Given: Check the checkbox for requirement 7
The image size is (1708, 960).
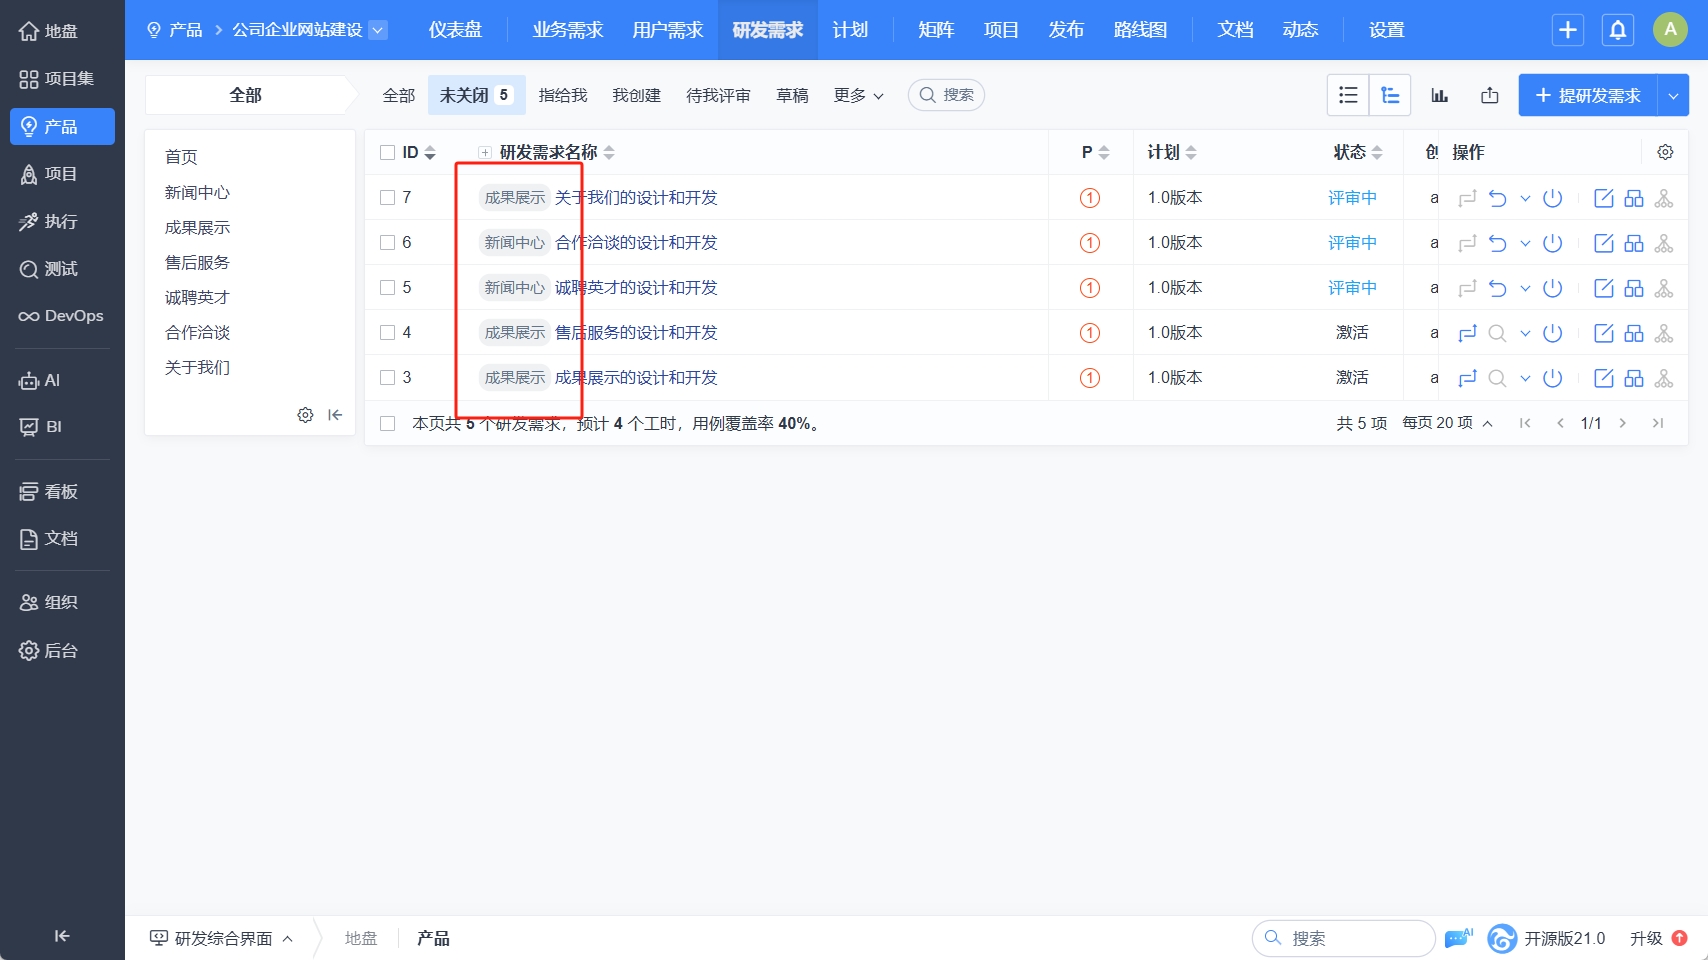Looking at the screenshot, I should pos(388,198).
